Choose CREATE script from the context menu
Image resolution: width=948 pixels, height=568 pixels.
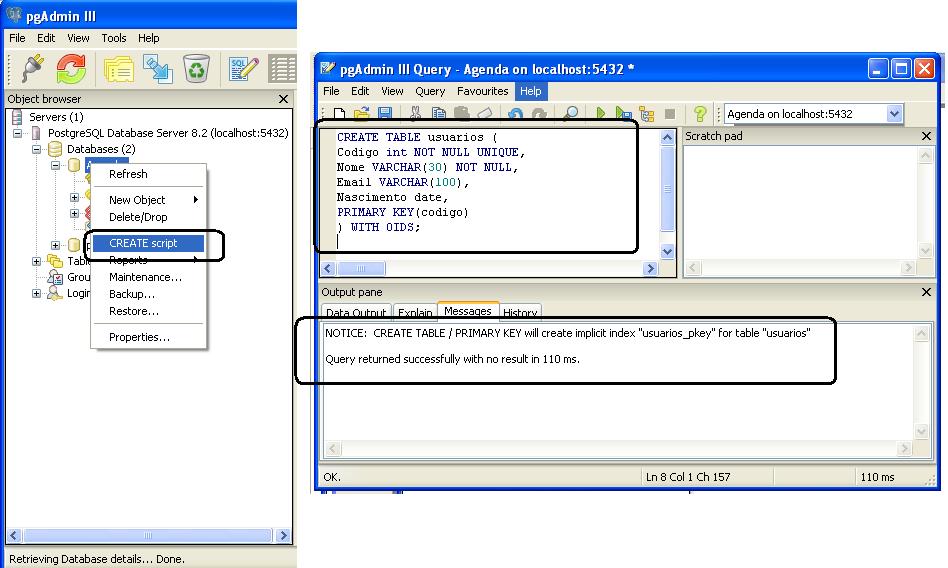(x=148, y=243)
